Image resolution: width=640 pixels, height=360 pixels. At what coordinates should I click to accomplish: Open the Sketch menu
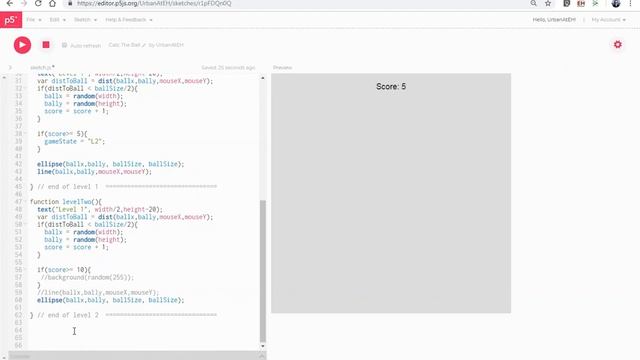click(x=85, y=20)
